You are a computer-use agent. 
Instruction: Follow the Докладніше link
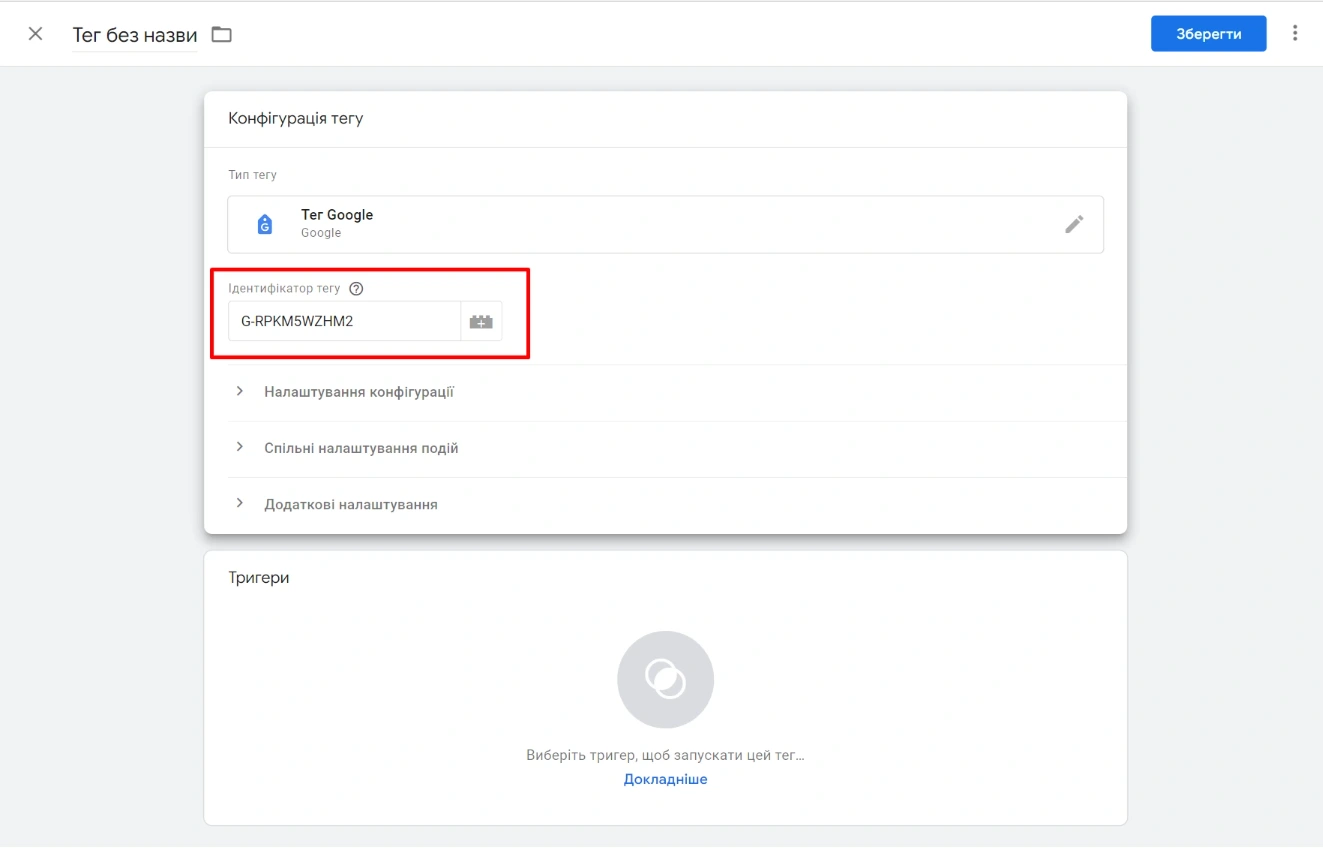click(665, 779)
